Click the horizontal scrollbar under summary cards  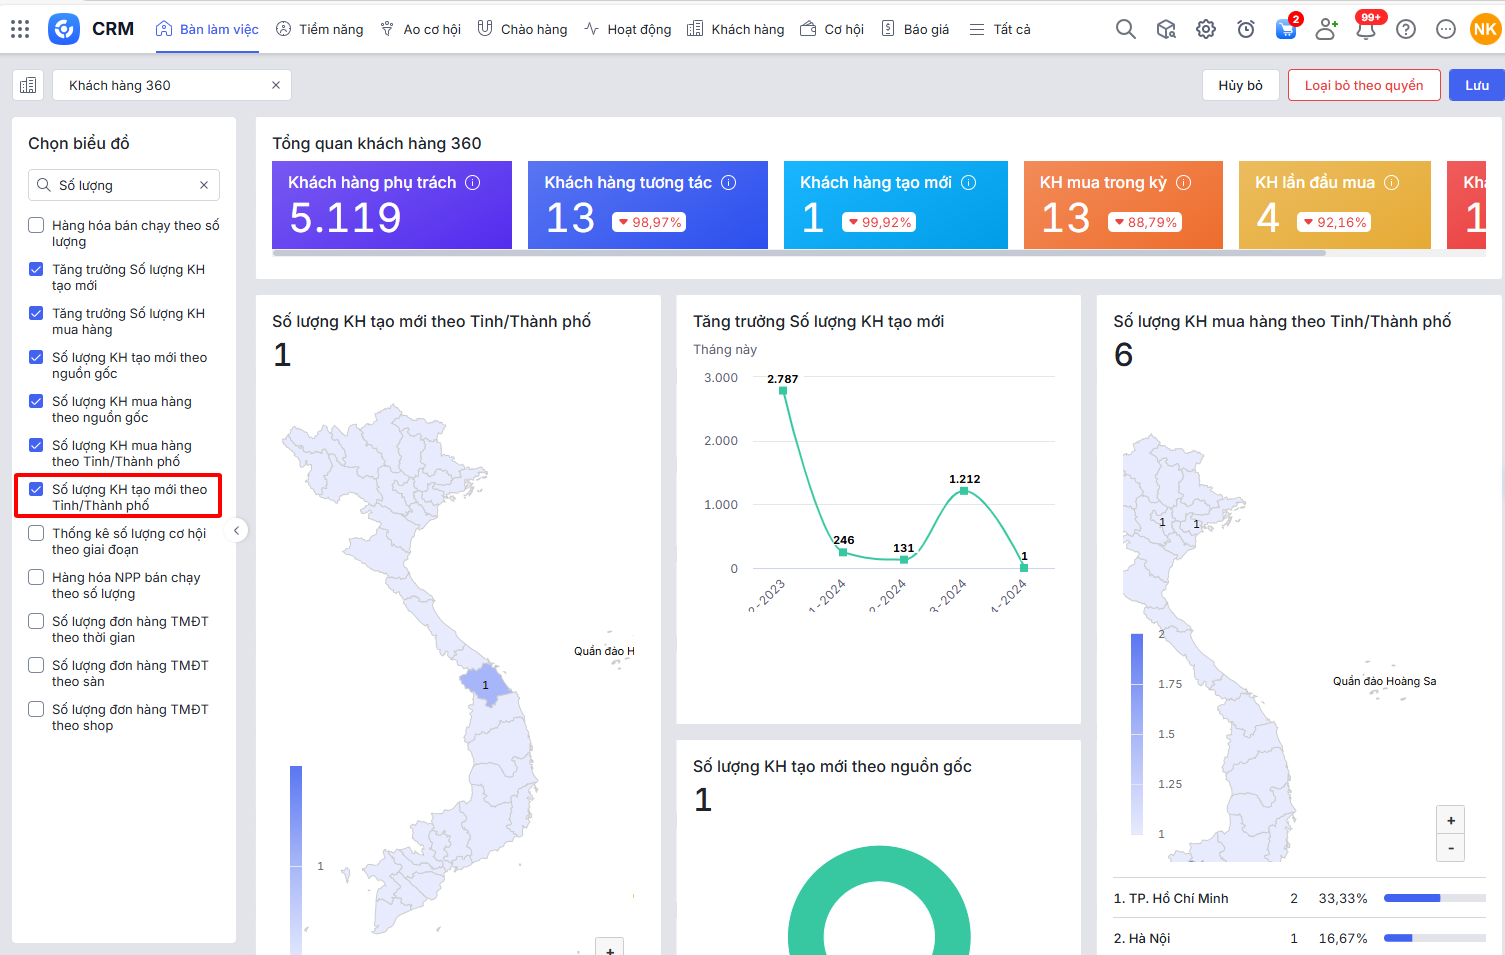tap(798, 253)
